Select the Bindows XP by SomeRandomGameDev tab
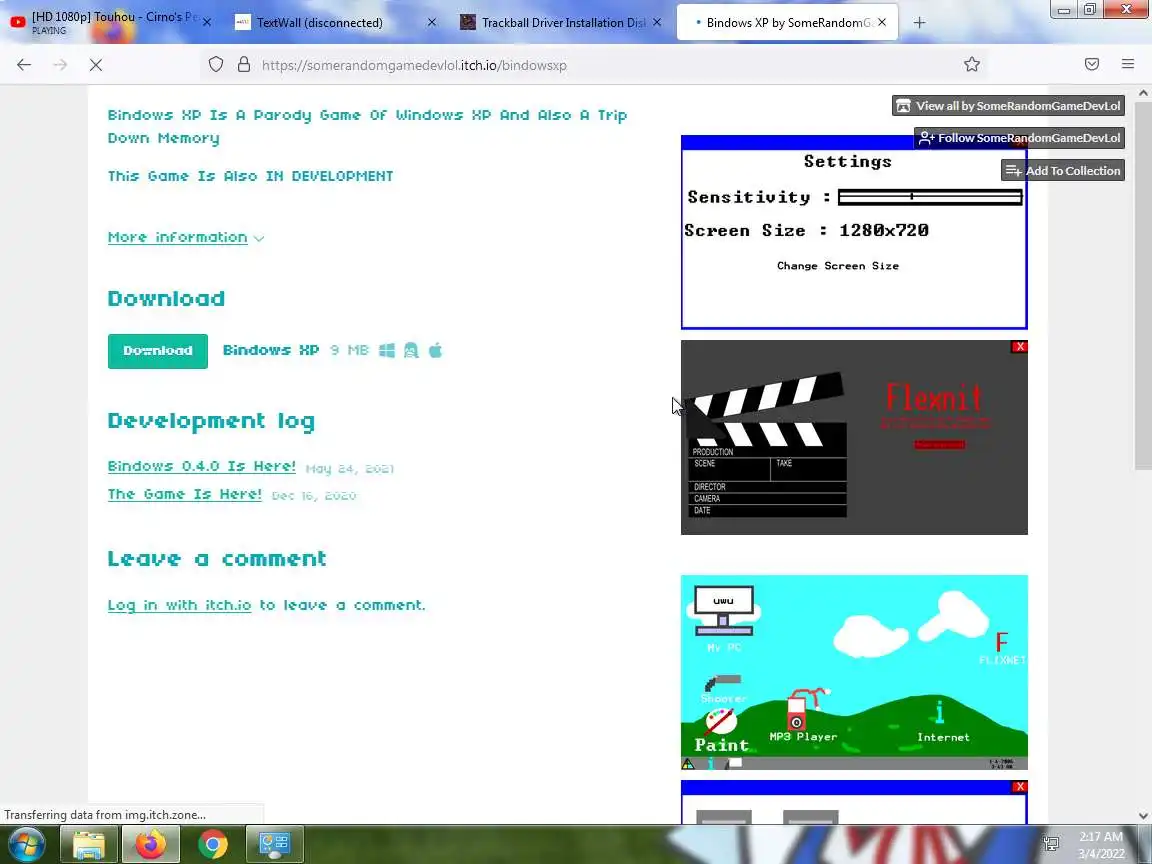1152x864 pixels. [x=786, y=23]
